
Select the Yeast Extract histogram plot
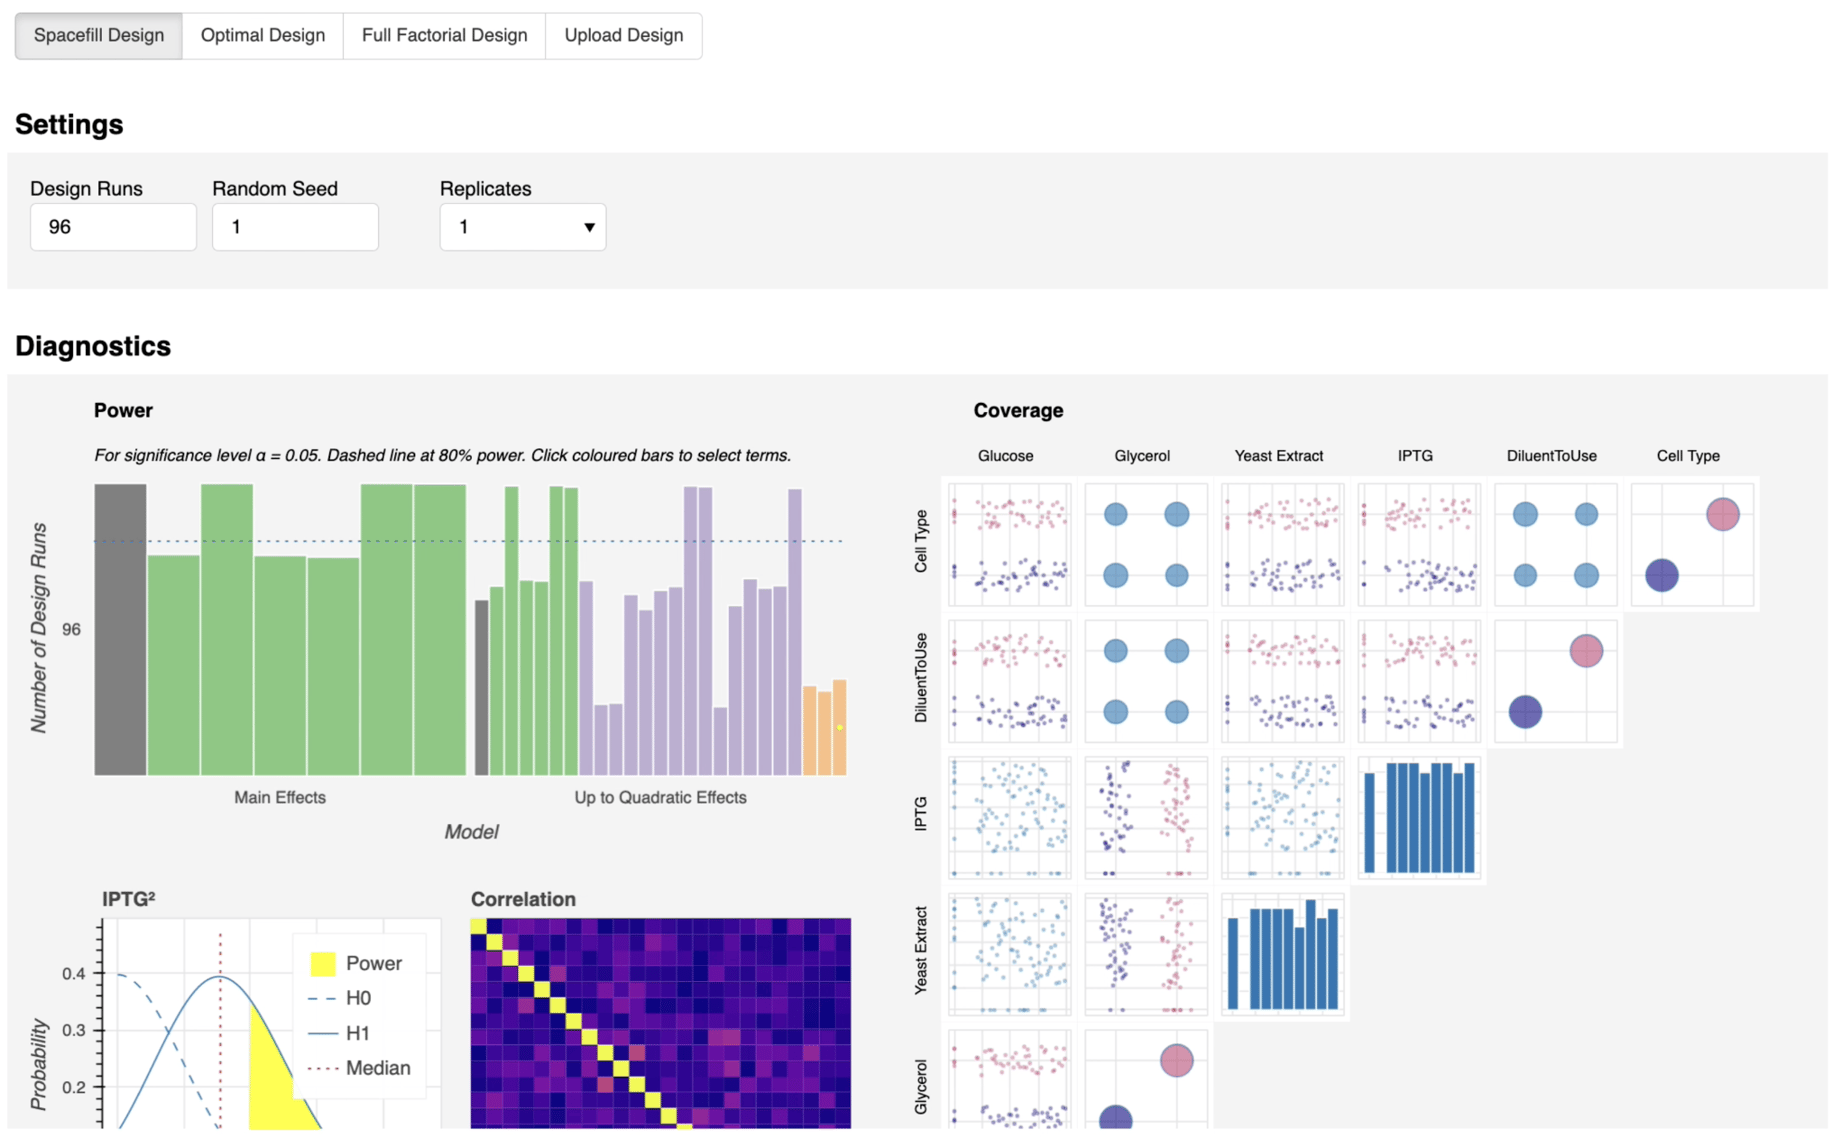point(1282,955)
